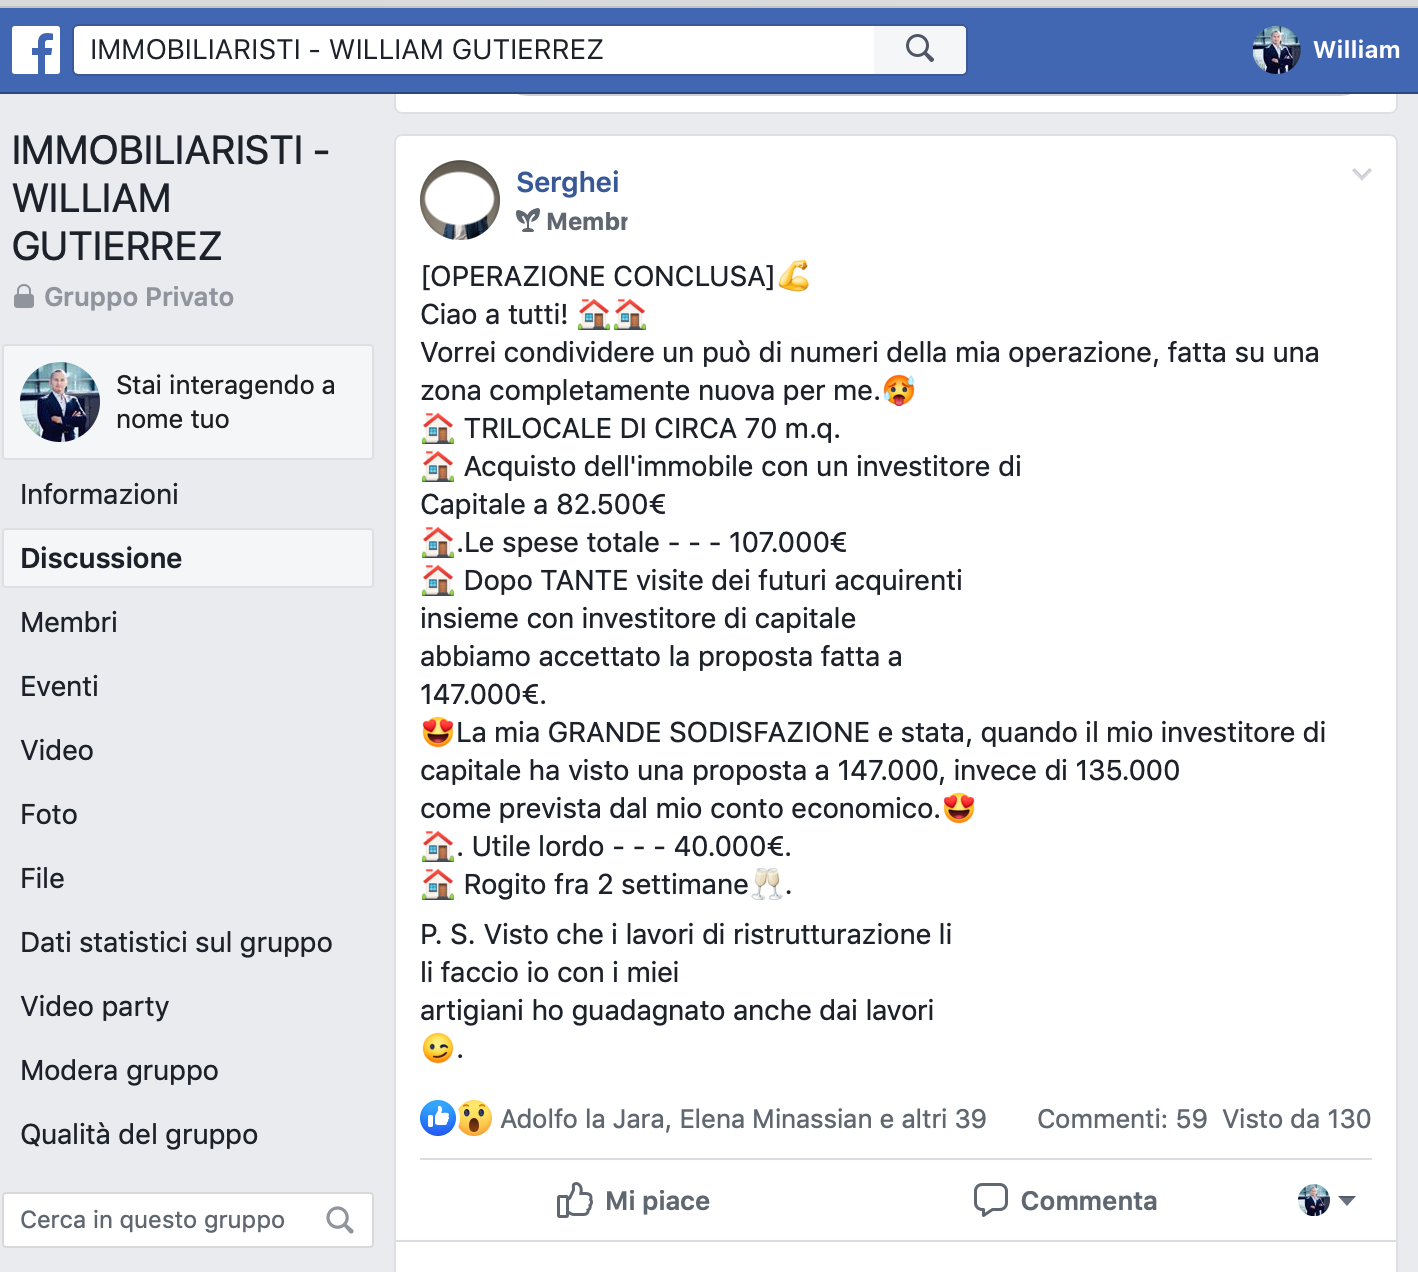Viewport: 1418px width, 1272px height.
Task: Open the post options chevron menu
Action: pos(1361,174)
